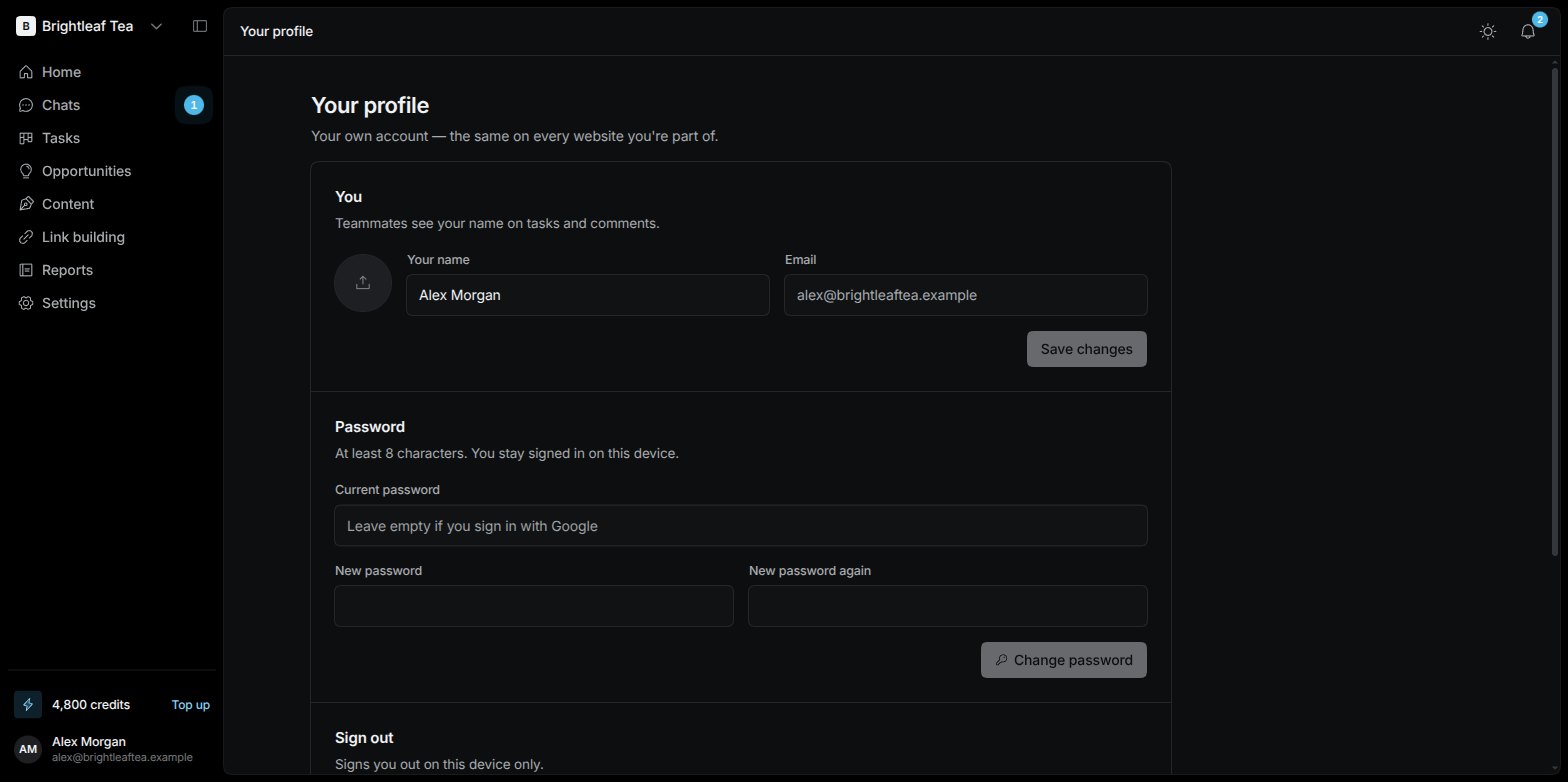This screenshot has width=1568, height=782.
Task: Click the lightning bolt credits icon
Action: click(x=28, y=704)
